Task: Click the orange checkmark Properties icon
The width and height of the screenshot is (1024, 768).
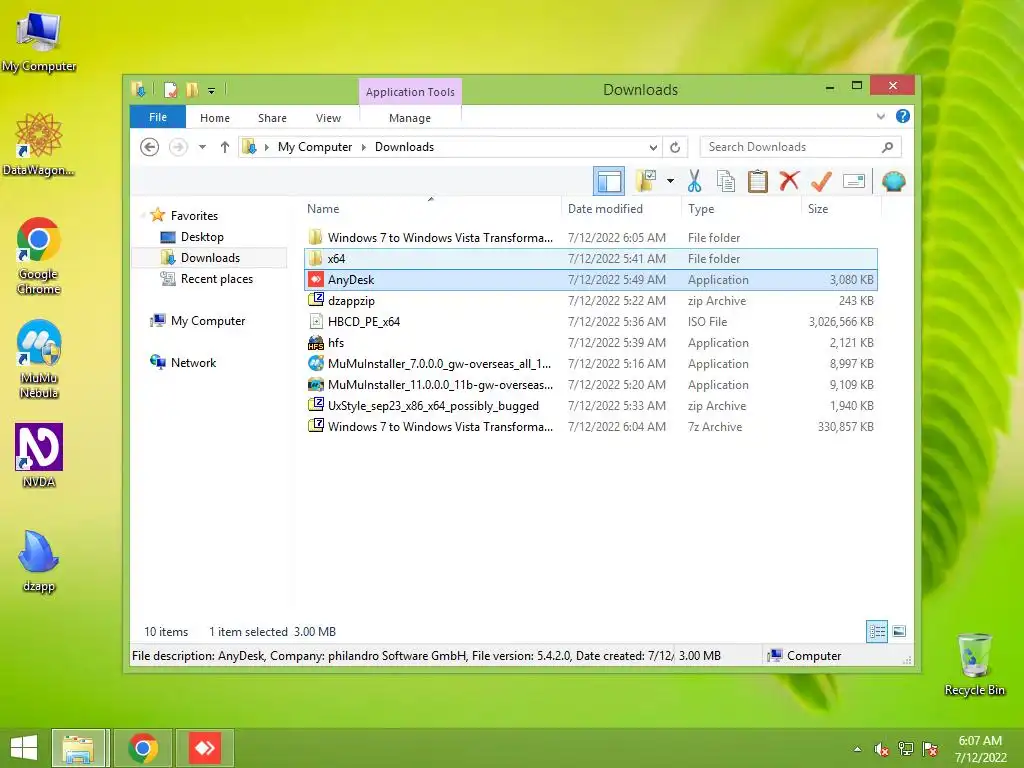Action: pyautogui.click(x=821, y=181)
